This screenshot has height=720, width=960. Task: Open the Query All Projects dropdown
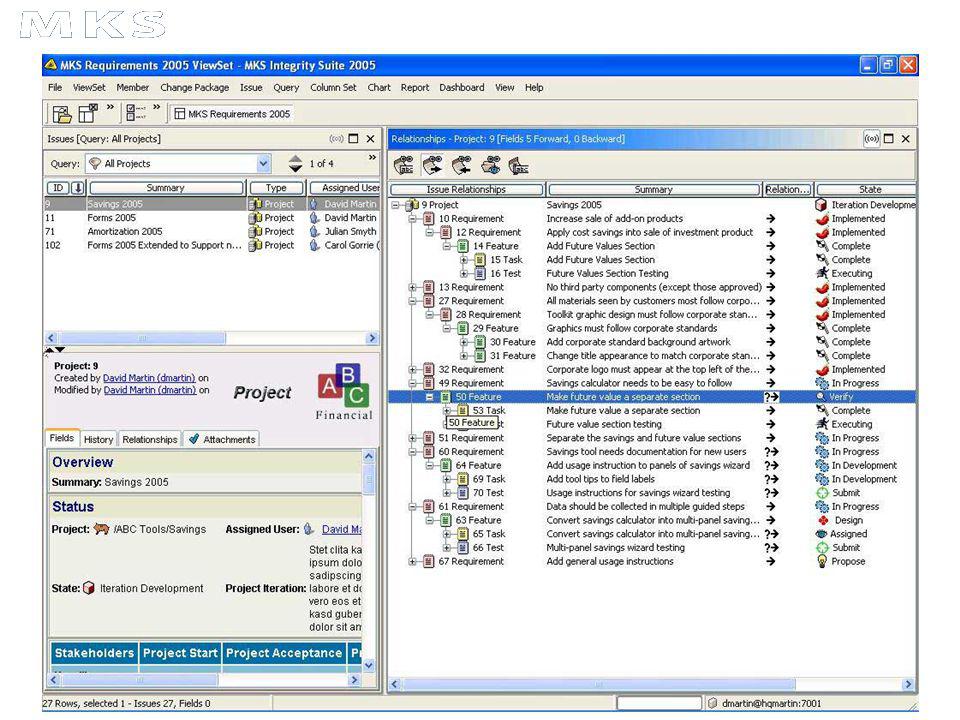pyautogui.click(x=263, y=163)
